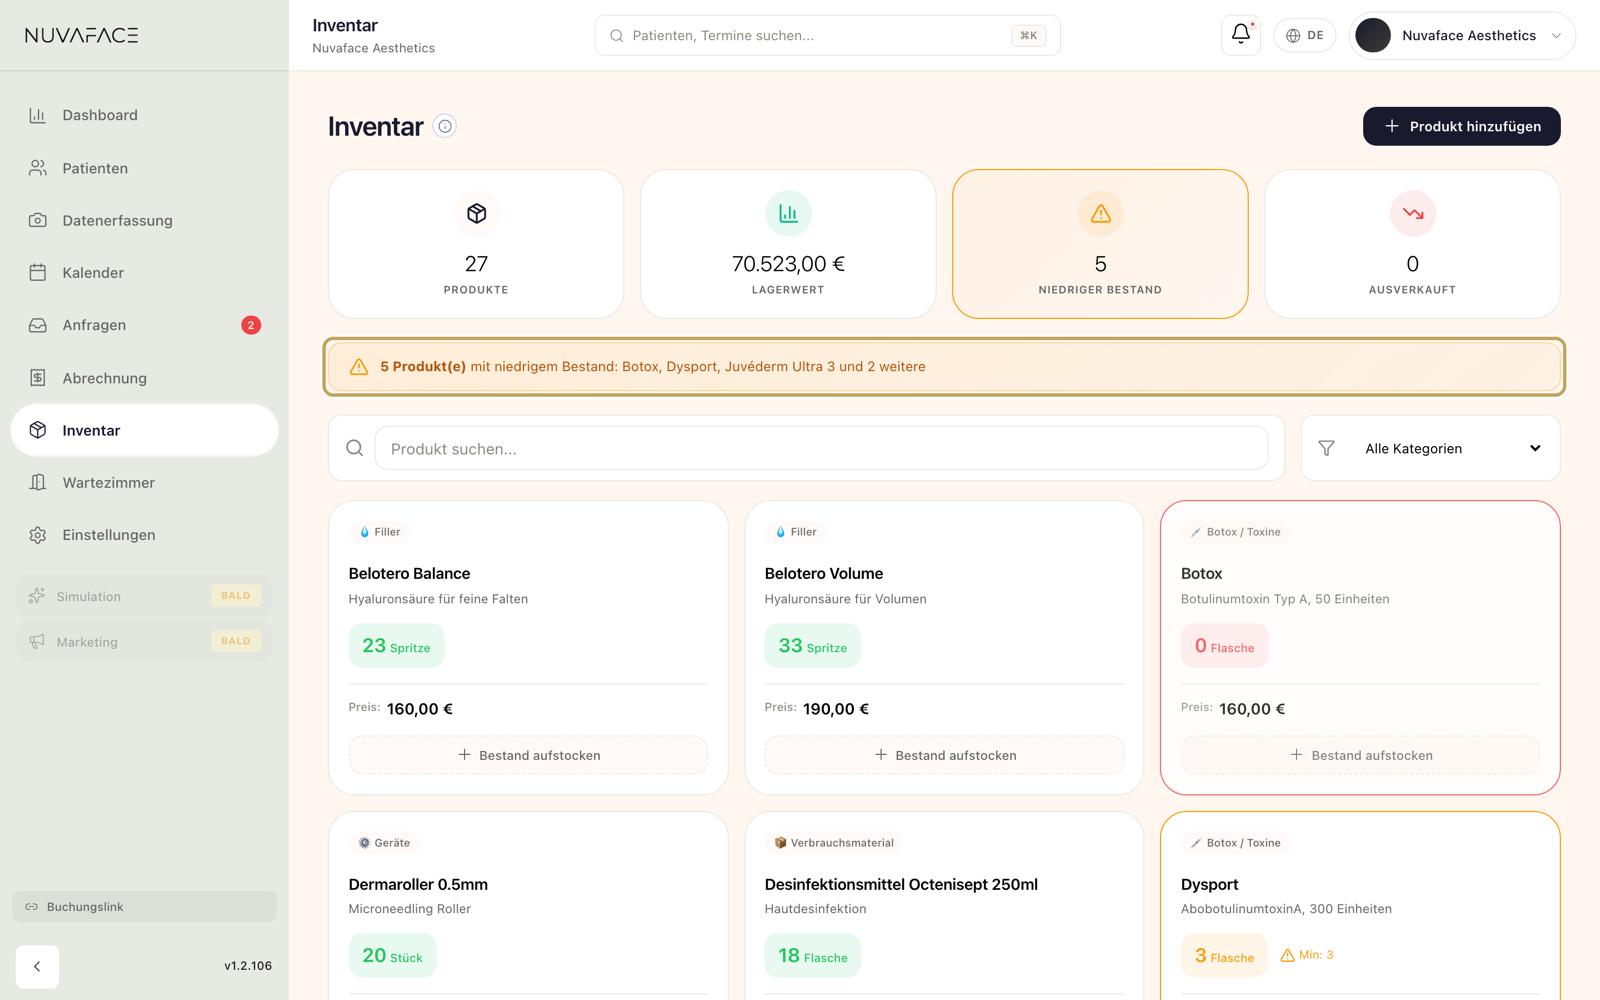Restock Belotero Balance with Bestand aufstocken
The image size is (1600, 1000).
pos(528,755)
